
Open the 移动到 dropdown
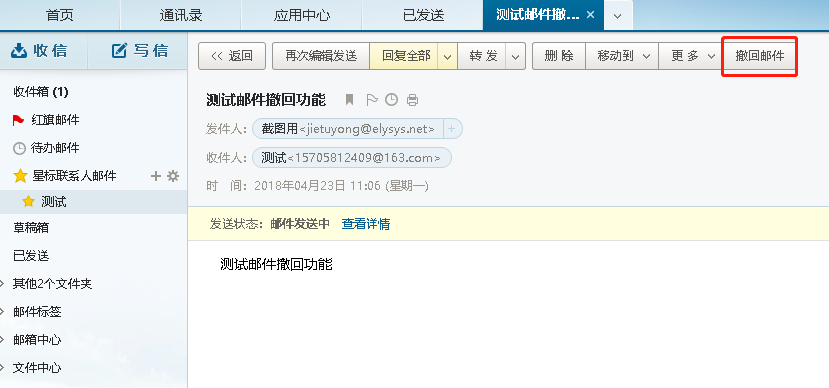pyautogui.click(x=622, y=56)
